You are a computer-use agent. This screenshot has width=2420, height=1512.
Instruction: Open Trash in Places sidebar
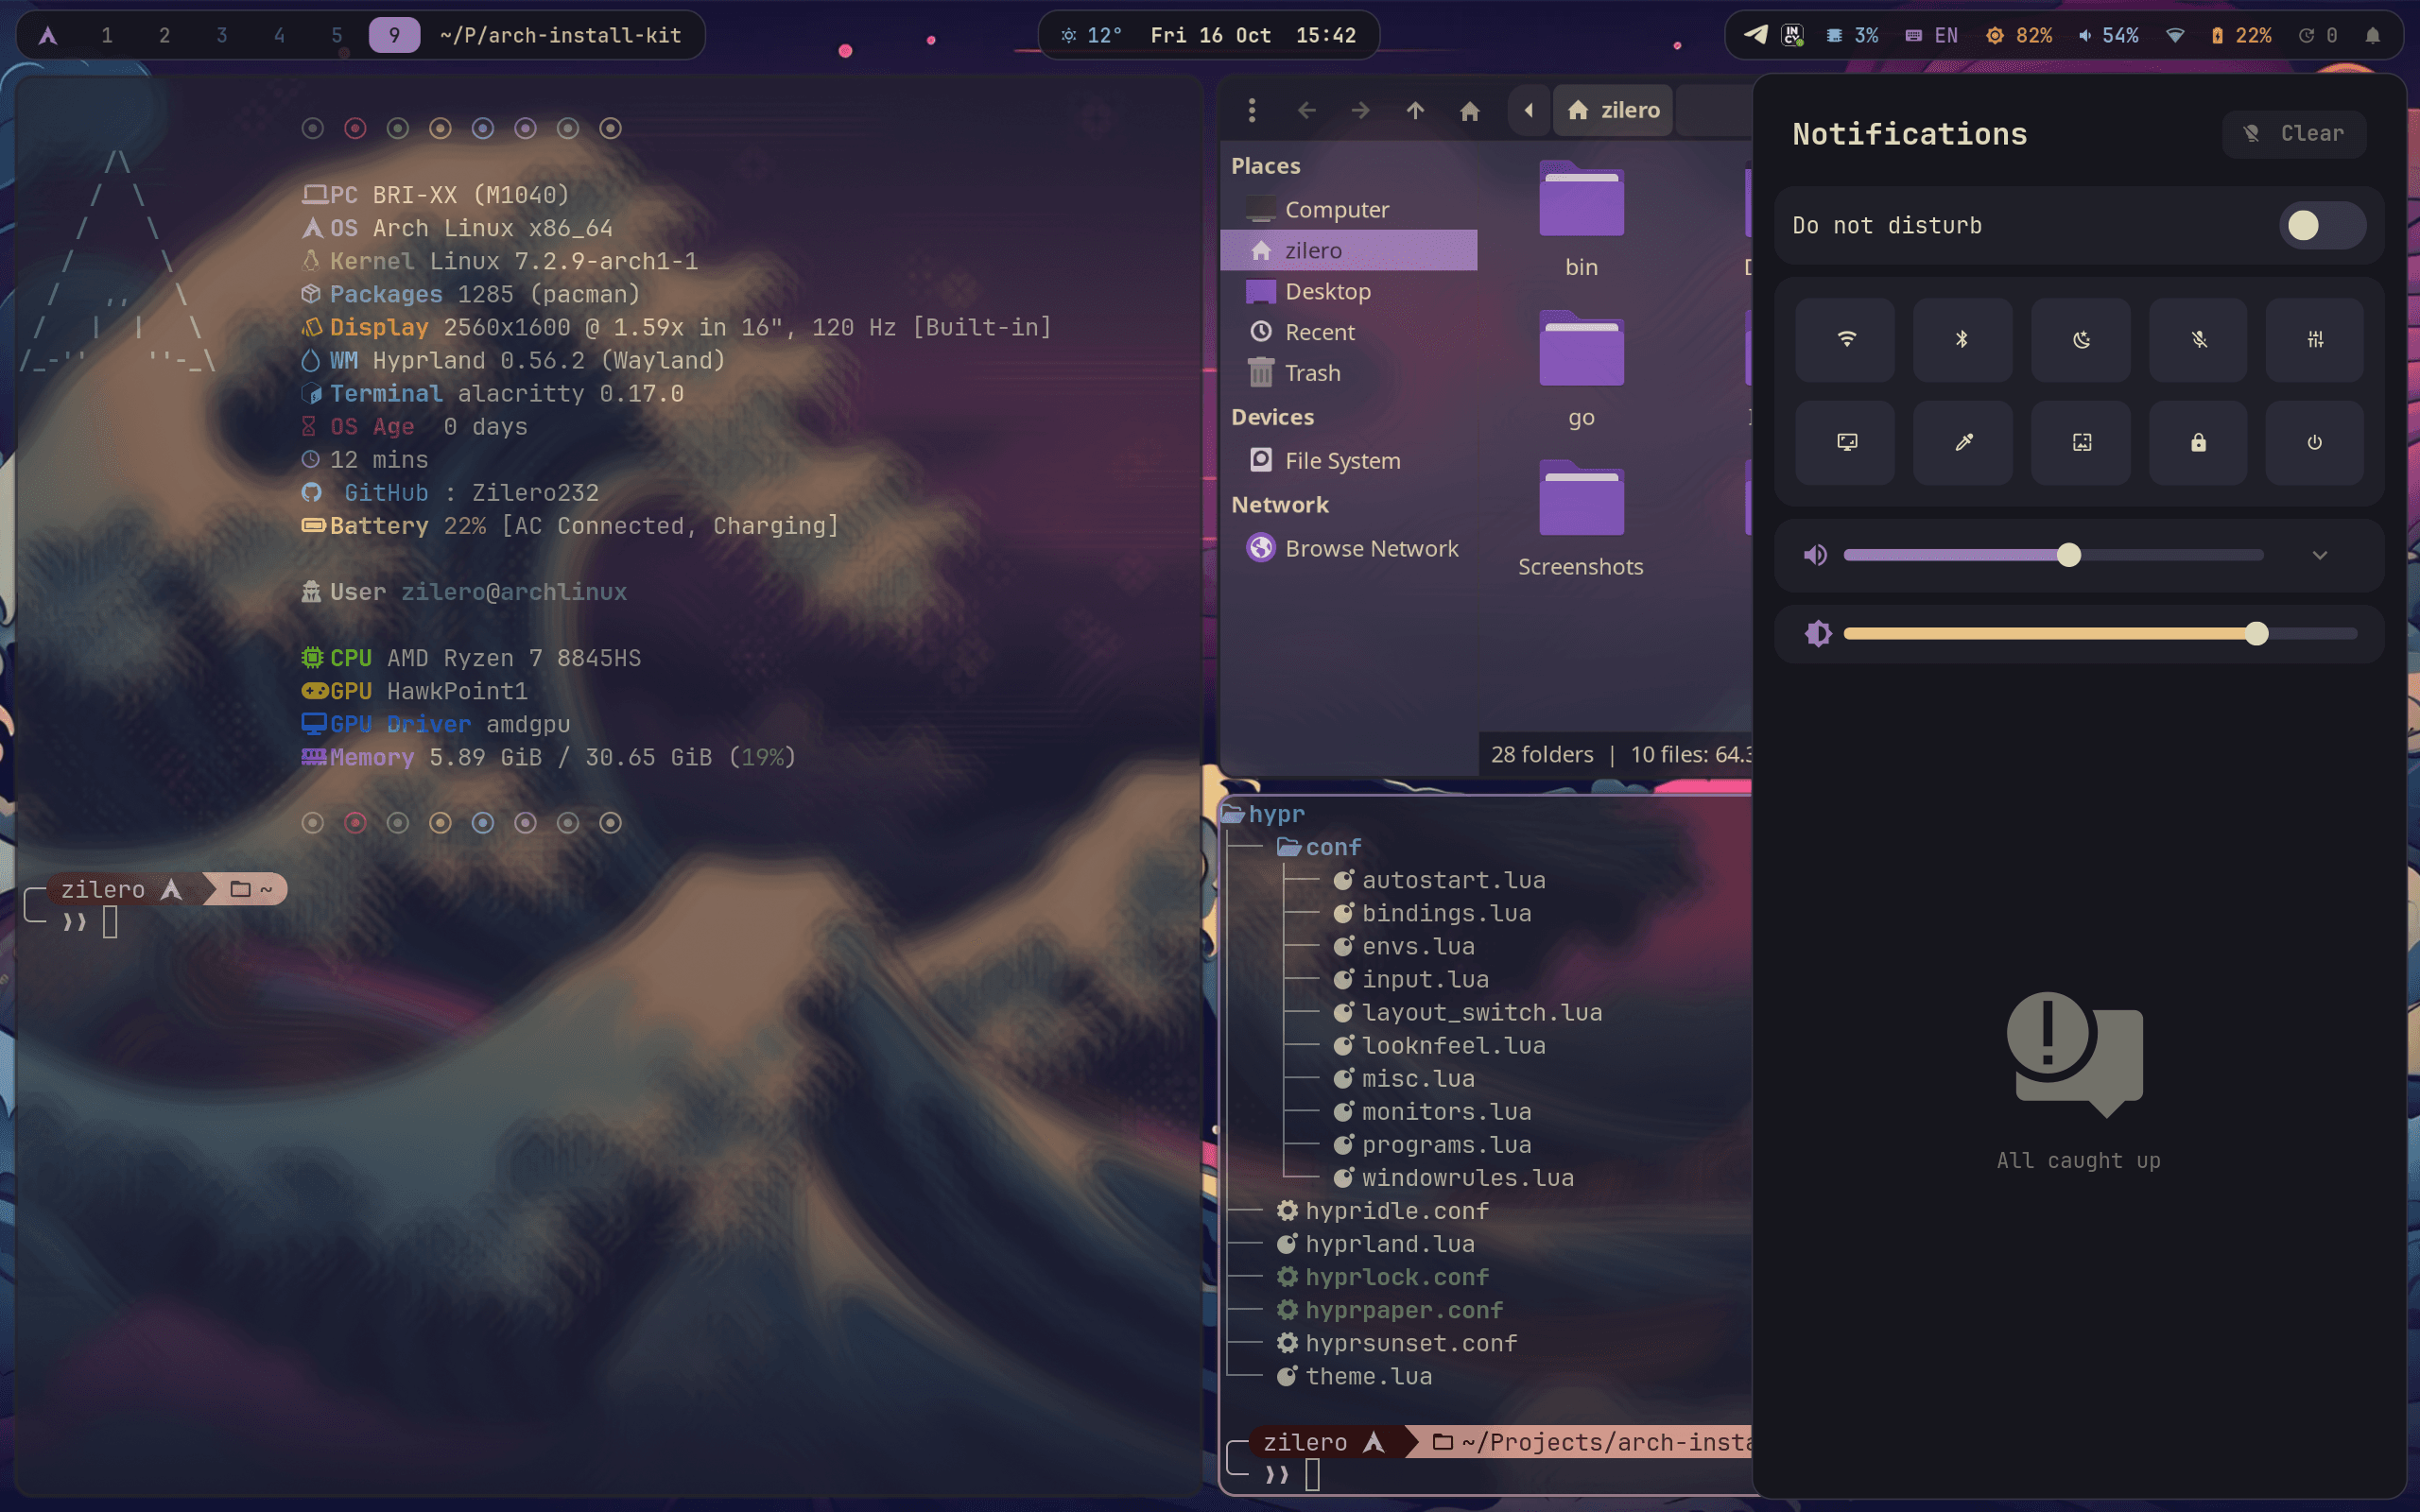click(1348, 373)
